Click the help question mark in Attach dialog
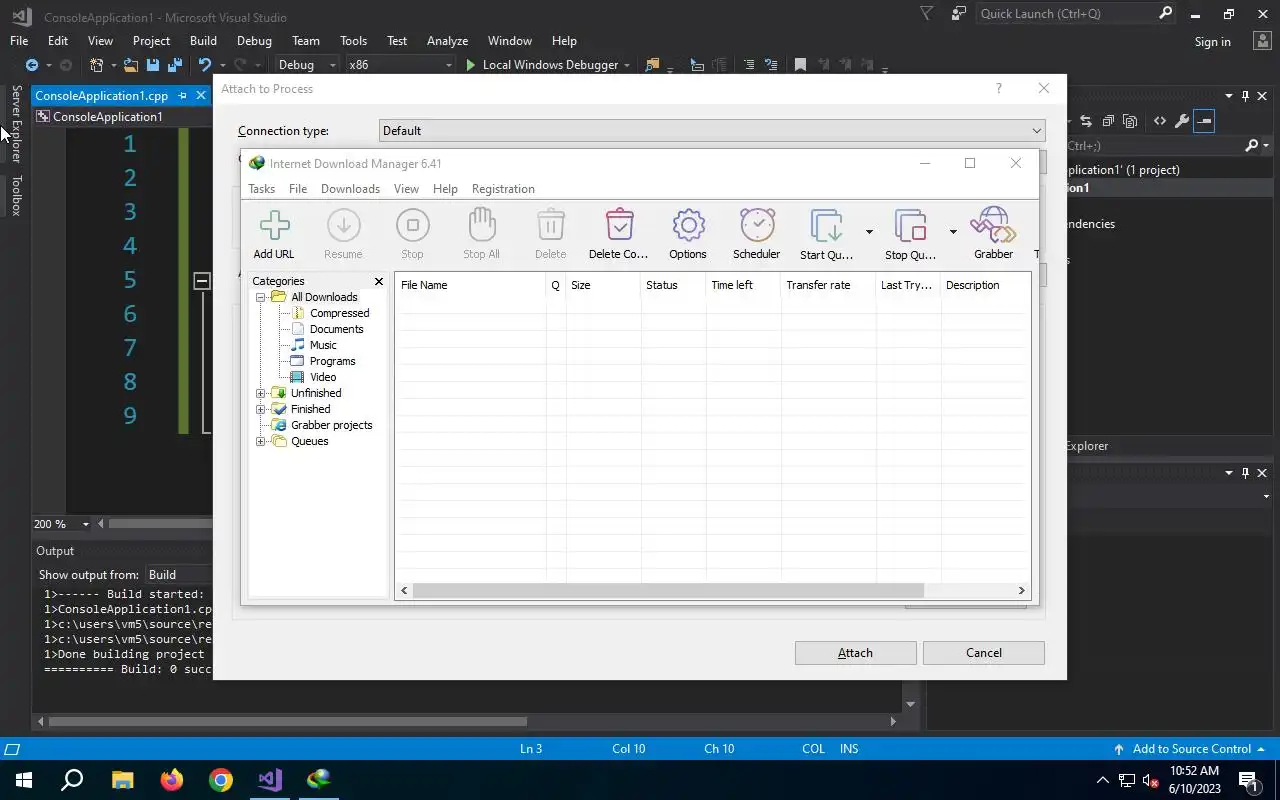 (x=998, y=89)
